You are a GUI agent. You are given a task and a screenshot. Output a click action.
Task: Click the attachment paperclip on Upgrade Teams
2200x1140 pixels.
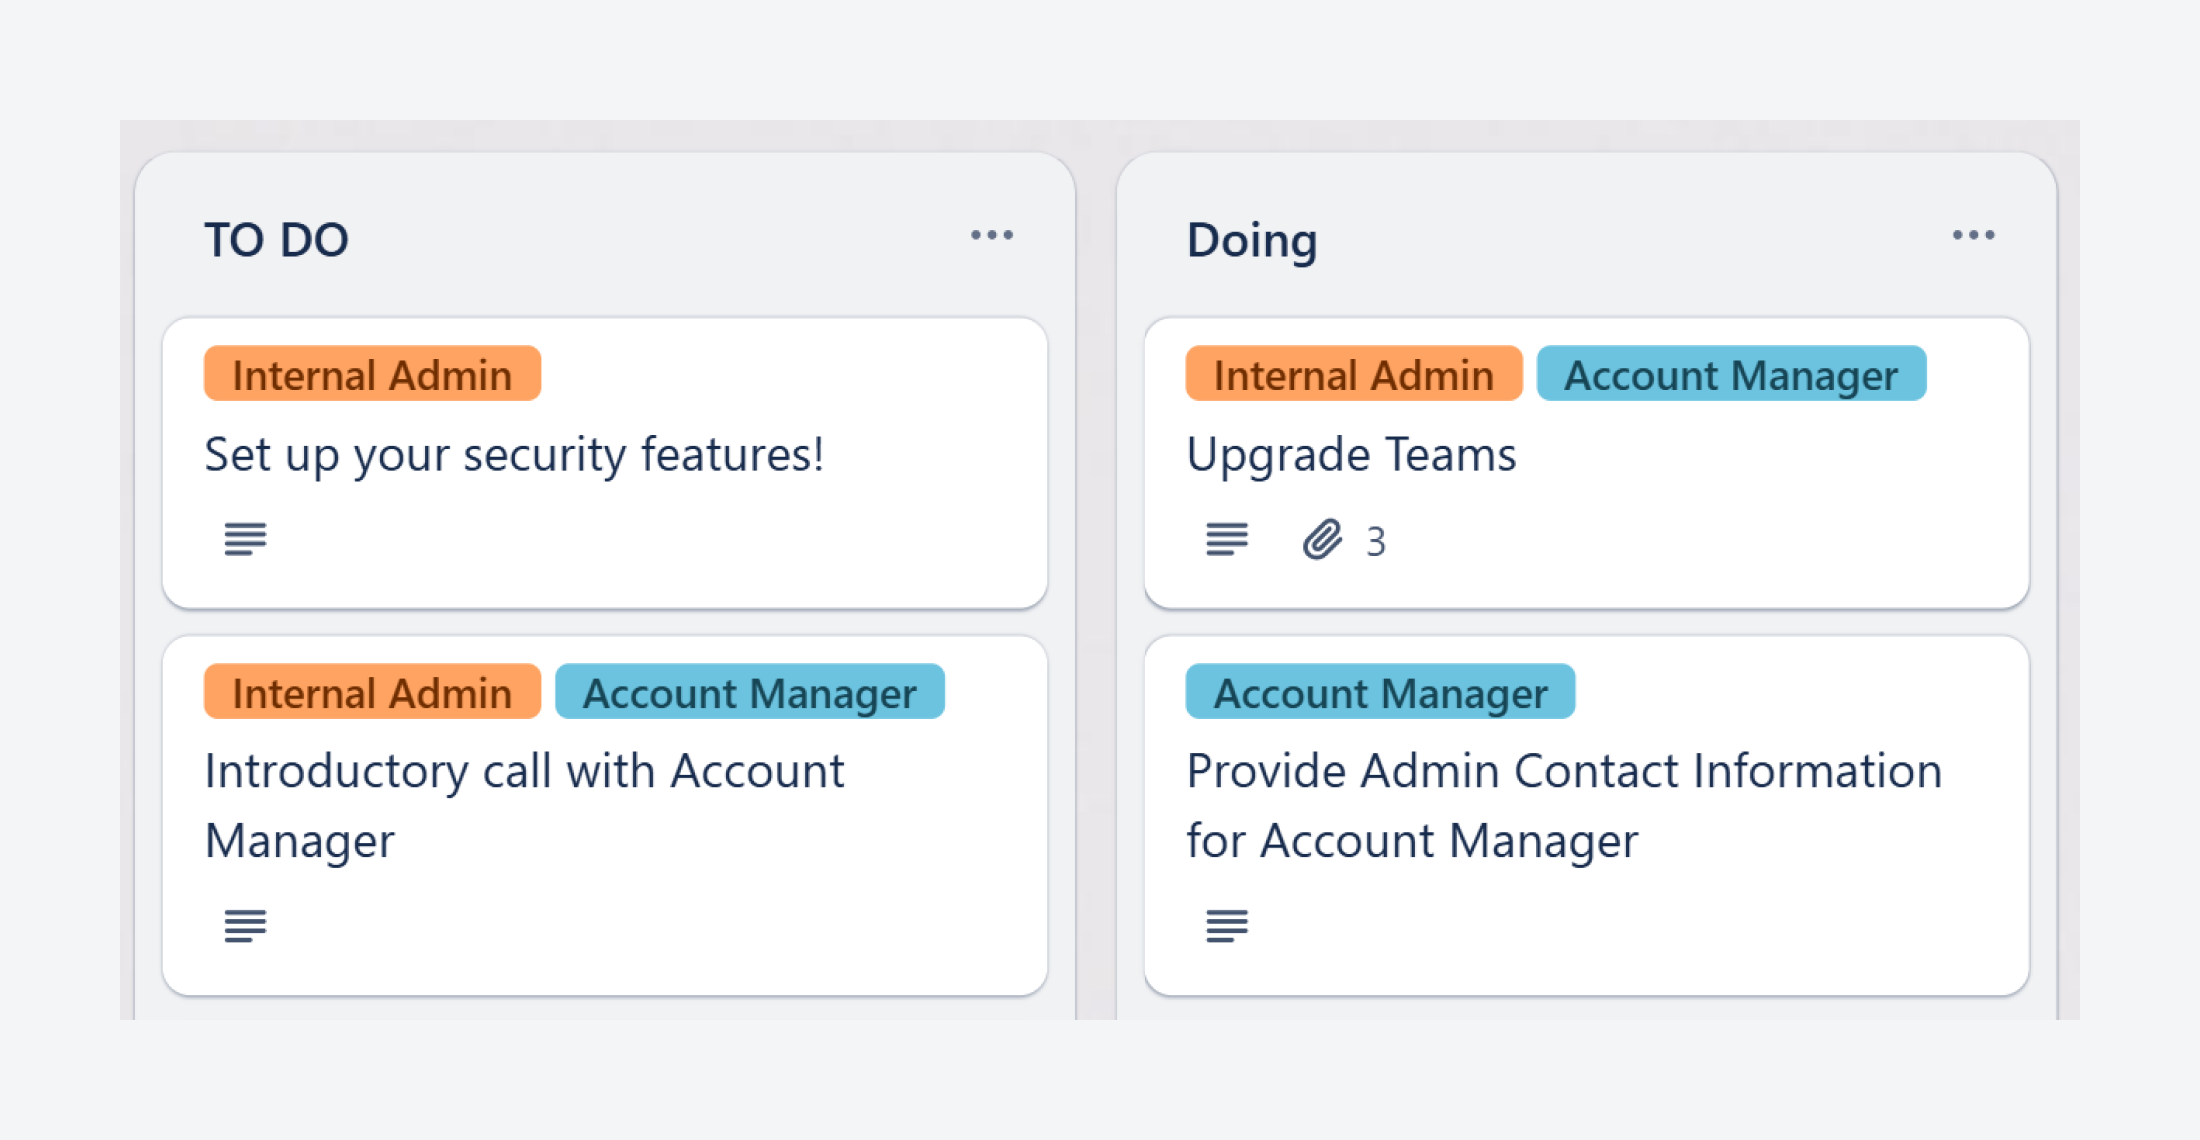click(x=1322, y=540)
